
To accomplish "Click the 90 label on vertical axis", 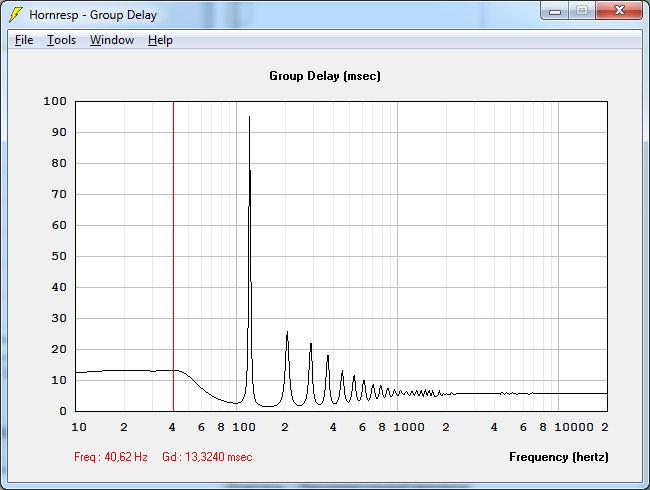I will click(x=59, y=132).
